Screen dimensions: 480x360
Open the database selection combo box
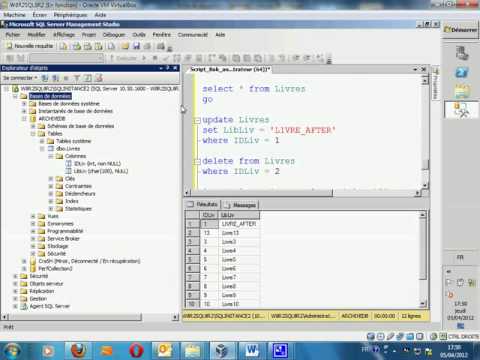click(x=67, y=58)
